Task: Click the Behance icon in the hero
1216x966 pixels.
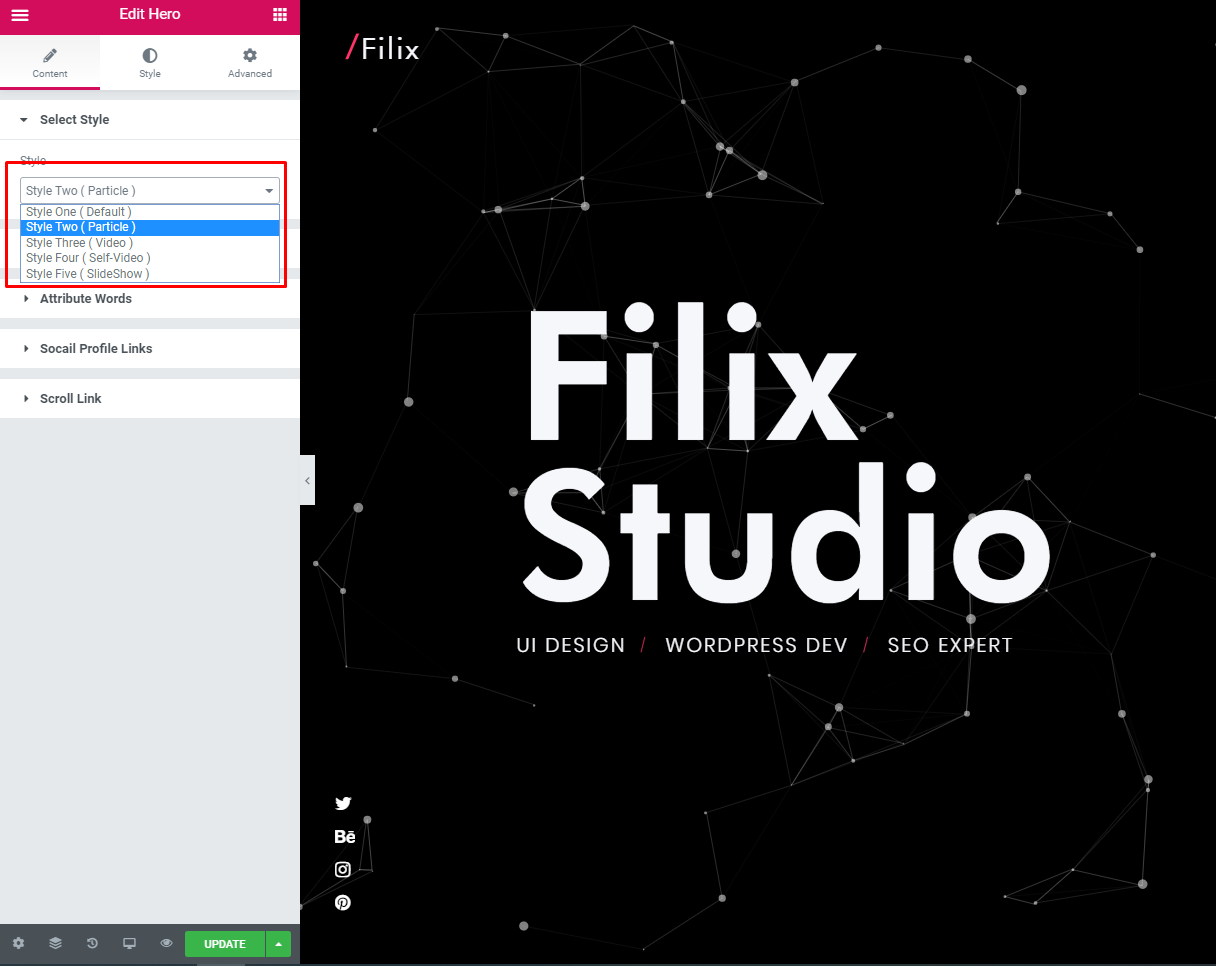Action: (x=344, y=836)
